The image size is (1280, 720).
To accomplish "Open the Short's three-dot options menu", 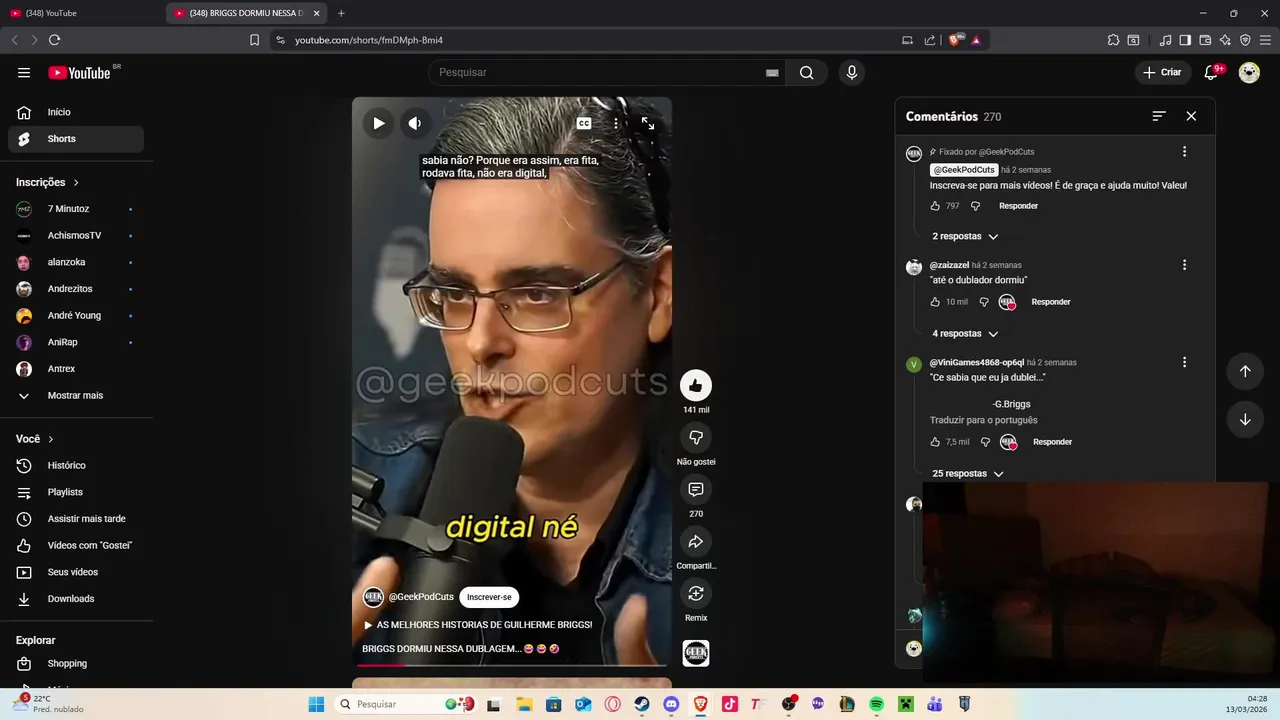I will [x=616, y=123].
